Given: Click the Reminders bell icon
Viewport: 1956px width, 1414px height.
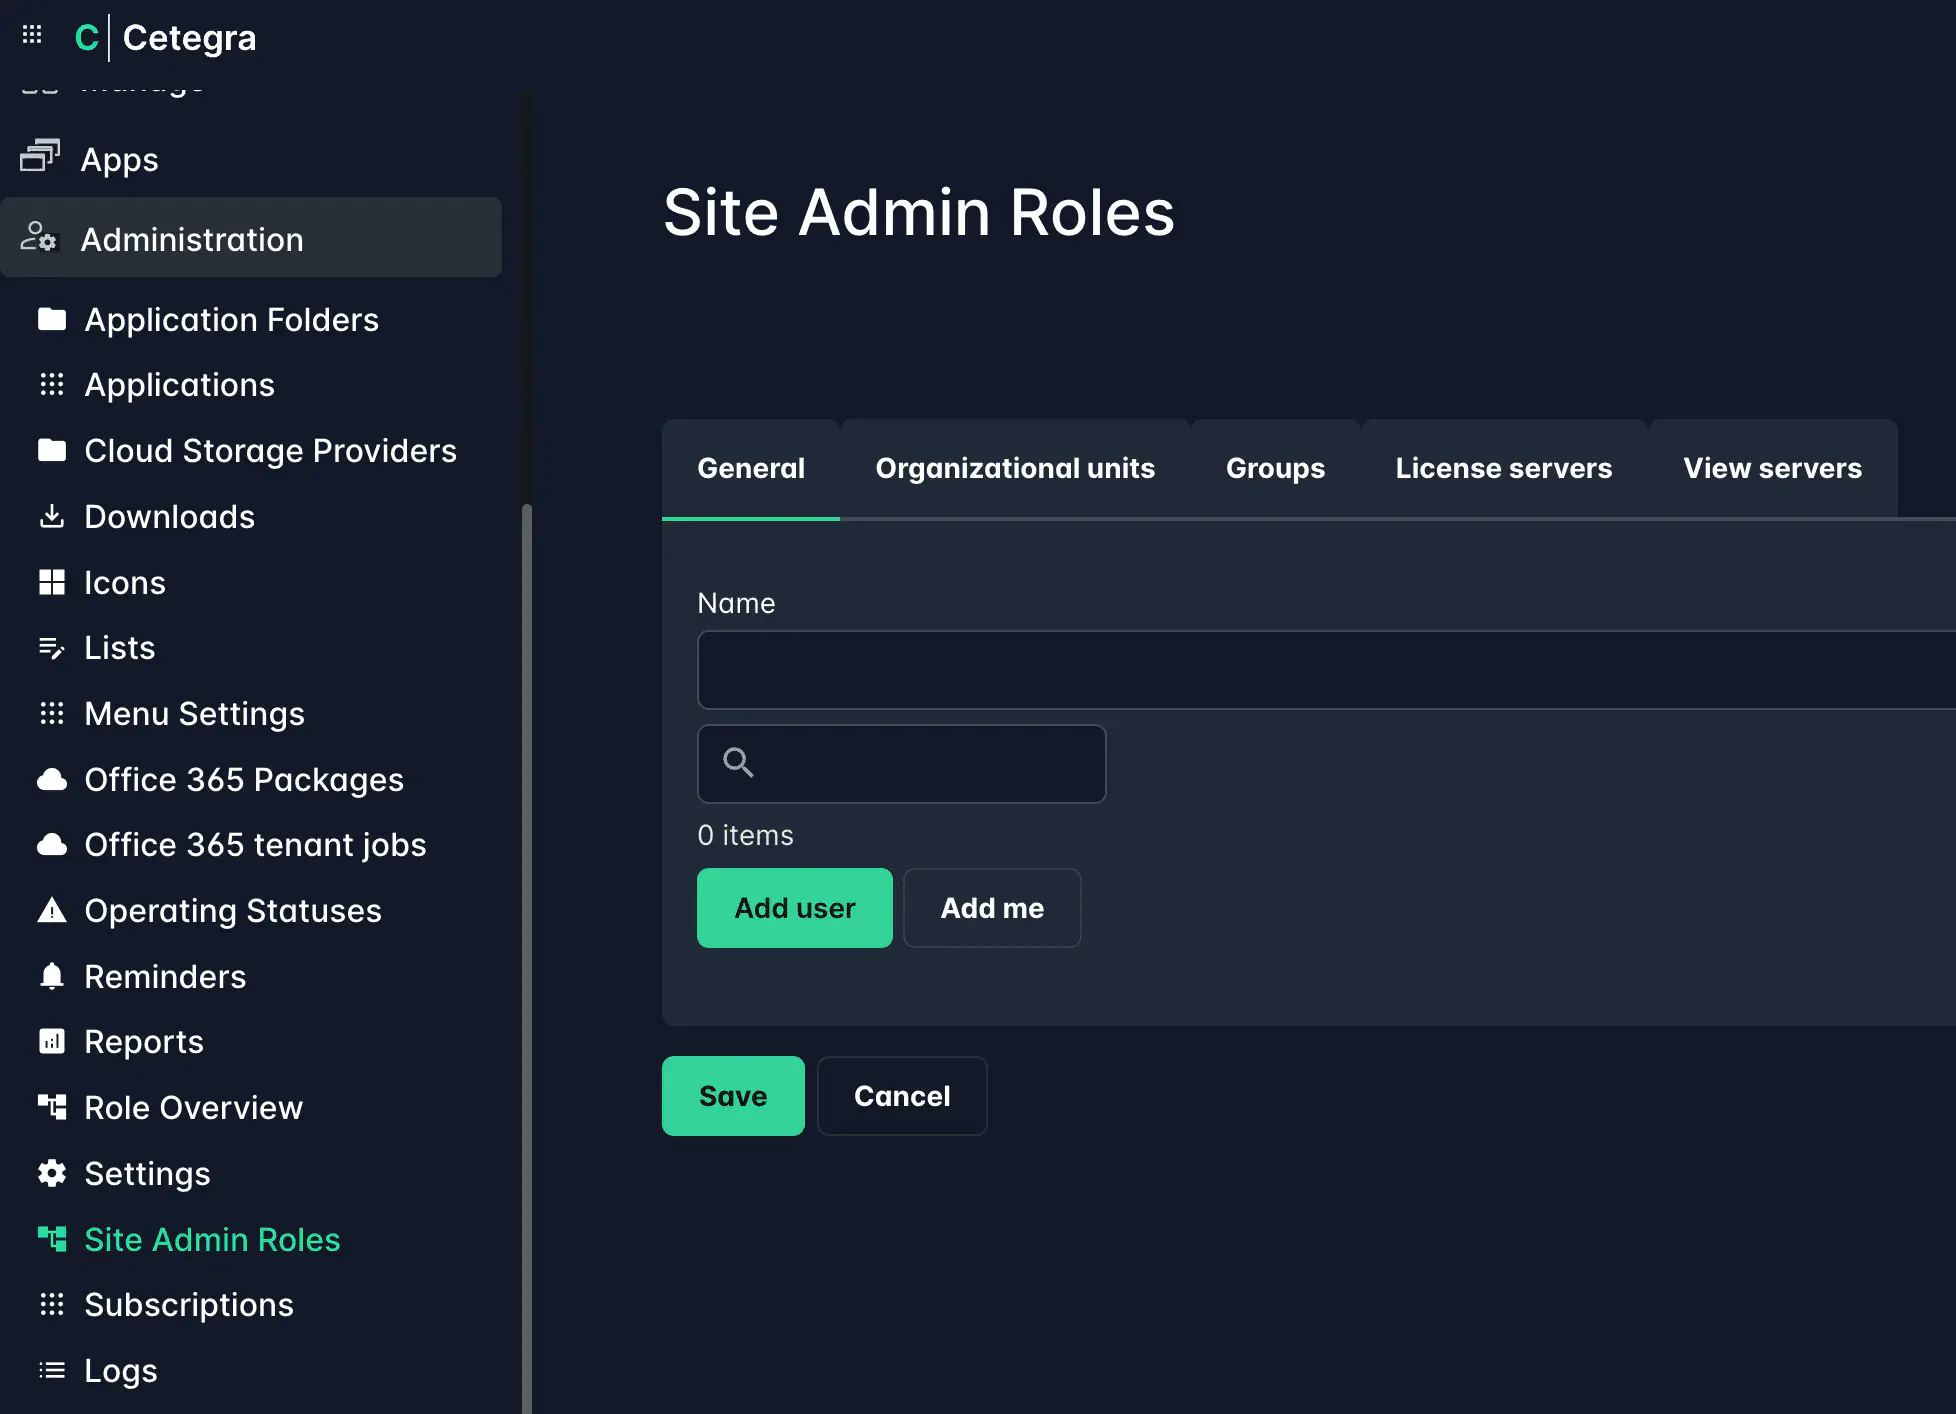Looking at the screenshot, I should [52, 976].
